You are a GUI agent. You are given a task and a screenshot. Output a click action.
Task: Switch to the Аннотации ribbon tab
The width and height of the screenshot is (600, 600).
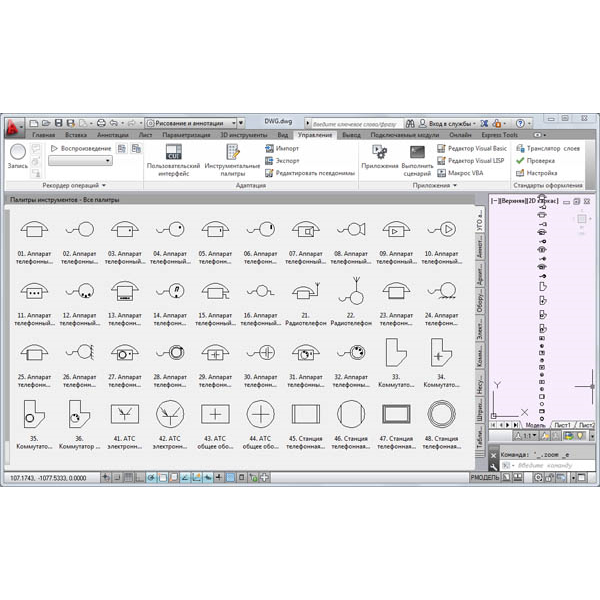click(x=112, y=135)
